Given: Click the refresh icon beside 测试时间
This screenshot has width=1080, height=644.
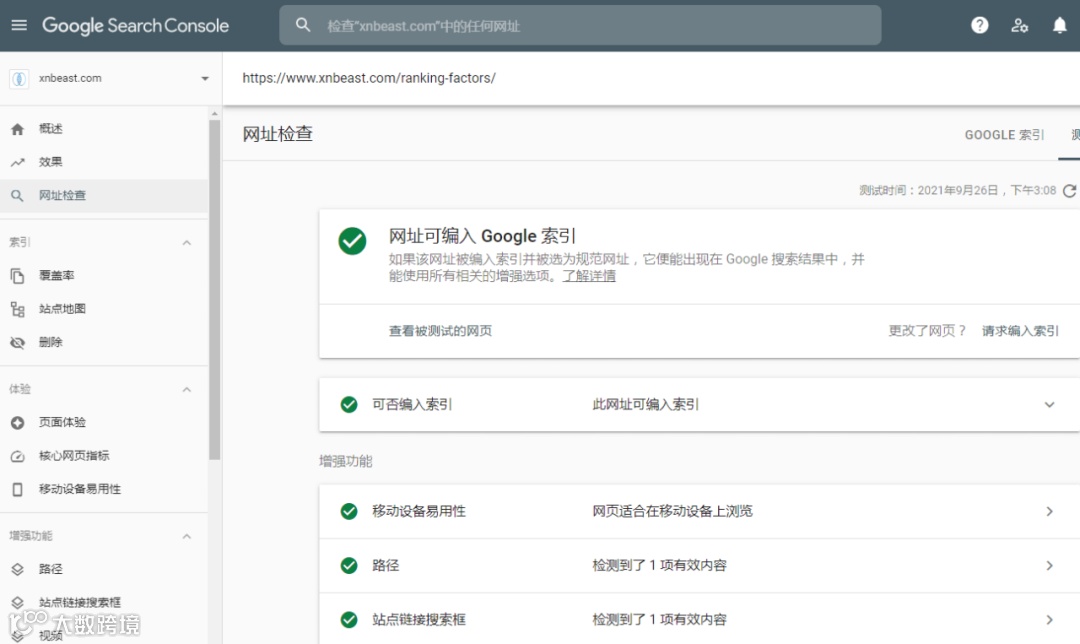Looking at the screenshot, I should coord(1069,191).
